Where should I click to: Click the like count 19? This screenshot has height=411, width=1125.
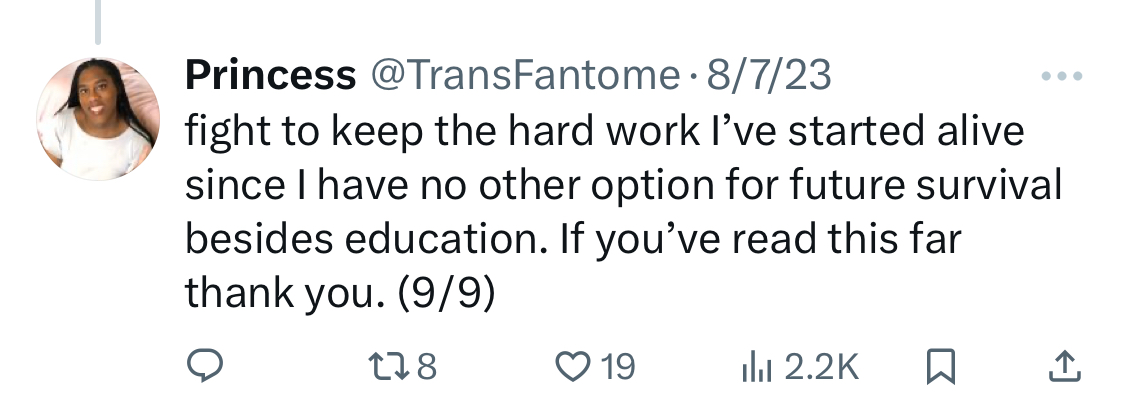[618, 367]
